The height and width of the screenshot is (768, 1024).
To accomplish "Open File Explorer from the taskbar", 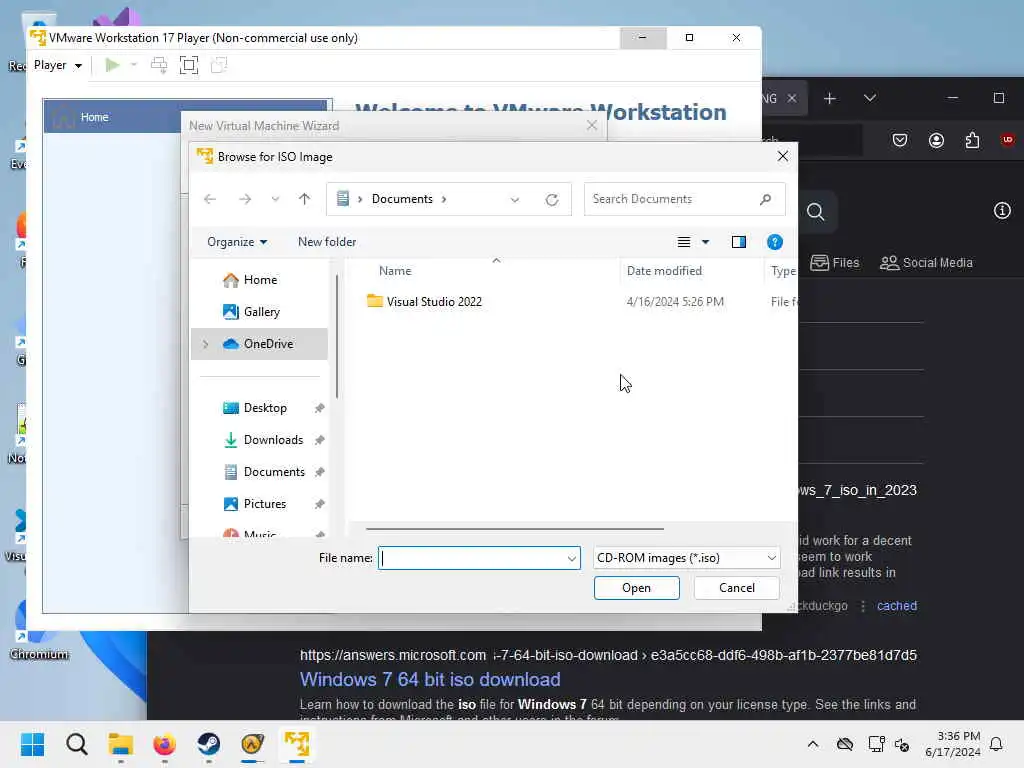I will (x=121, y=744).
